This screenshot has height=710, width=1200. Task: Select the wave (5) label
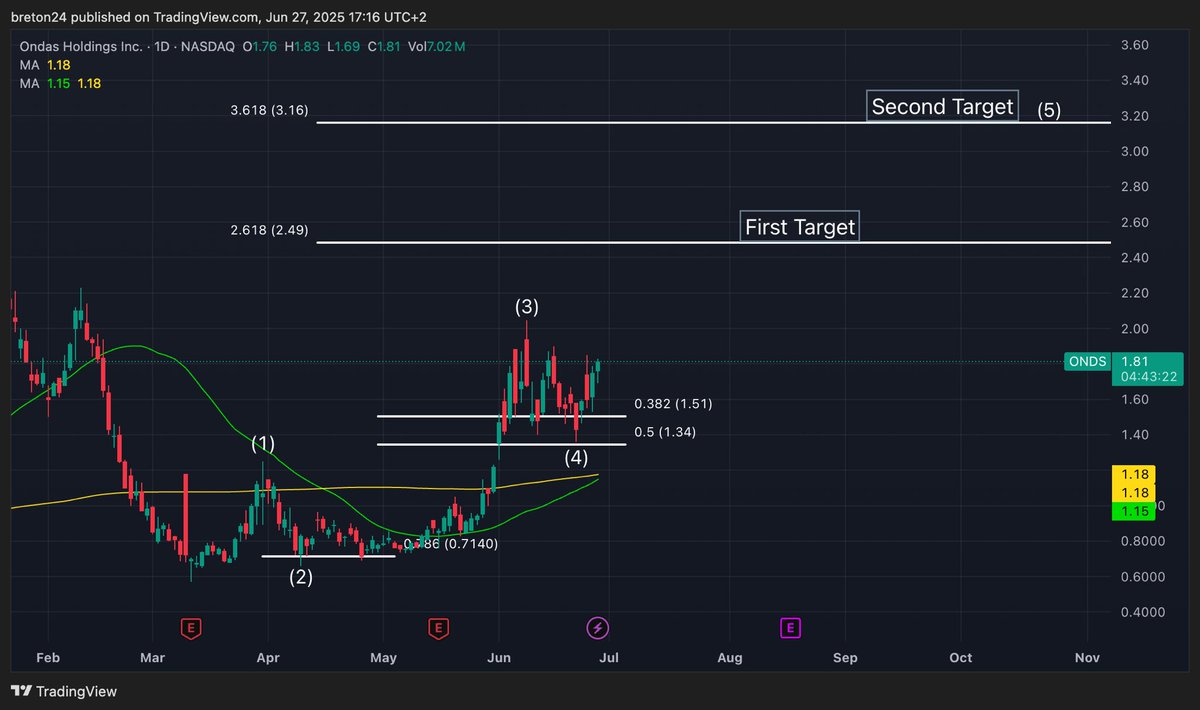tap(1049, 111)
